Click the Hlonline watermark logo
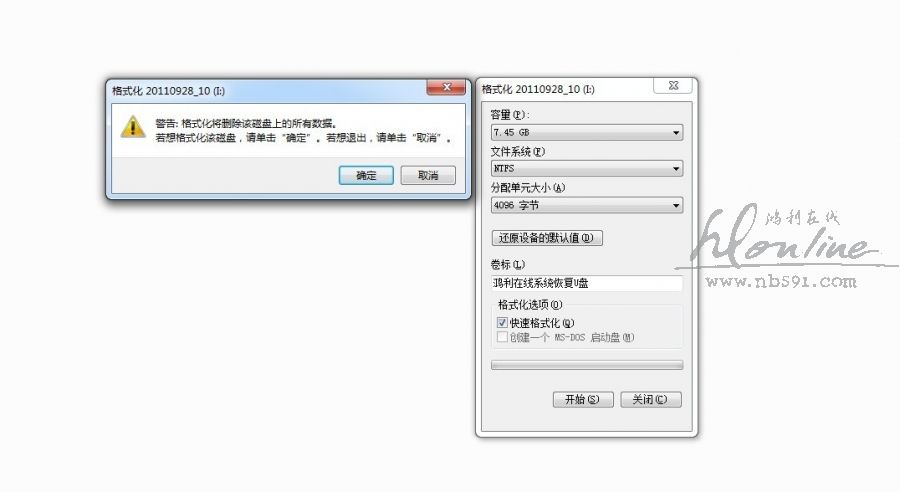Viewport: 900px width, 492px height. [x=786, y=237]
